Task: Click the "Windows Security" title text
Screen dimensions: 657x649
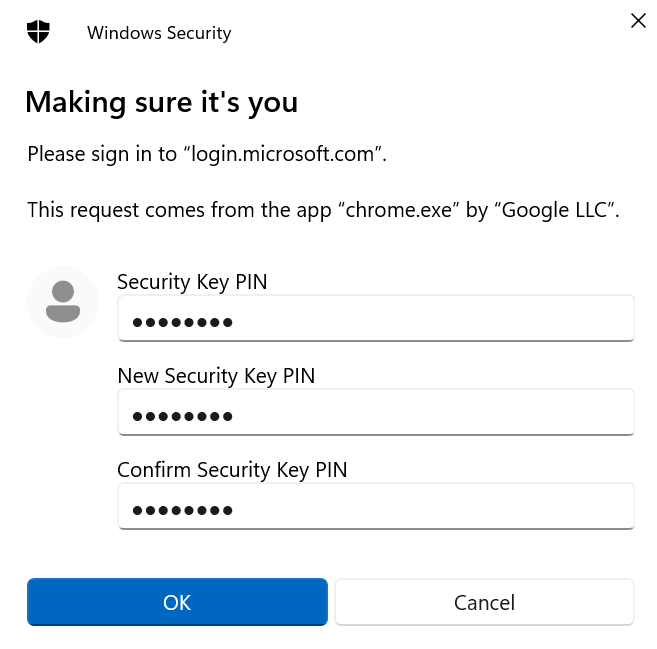Action: (x=159, y=33)
